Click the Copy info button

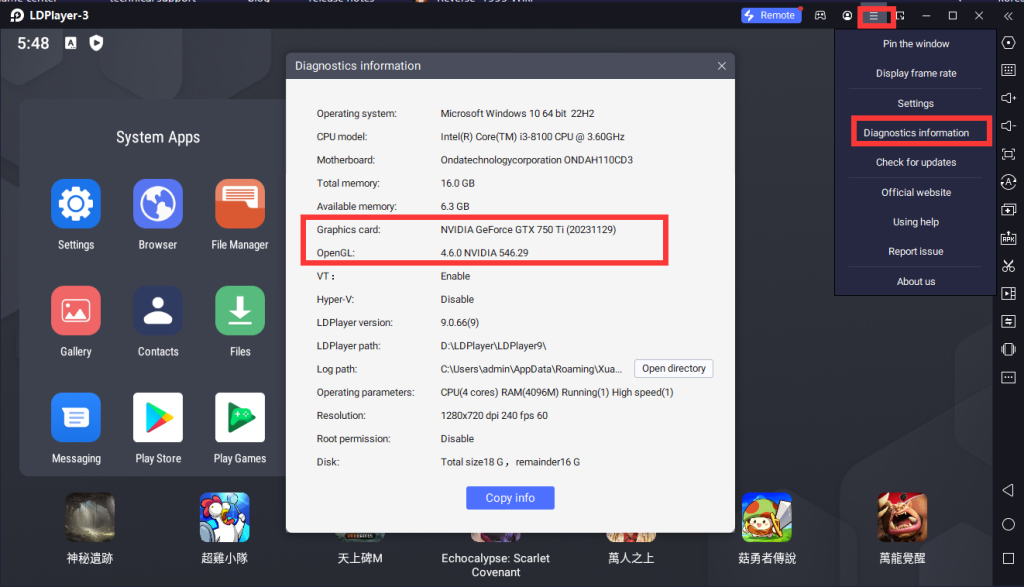(510, 498)
